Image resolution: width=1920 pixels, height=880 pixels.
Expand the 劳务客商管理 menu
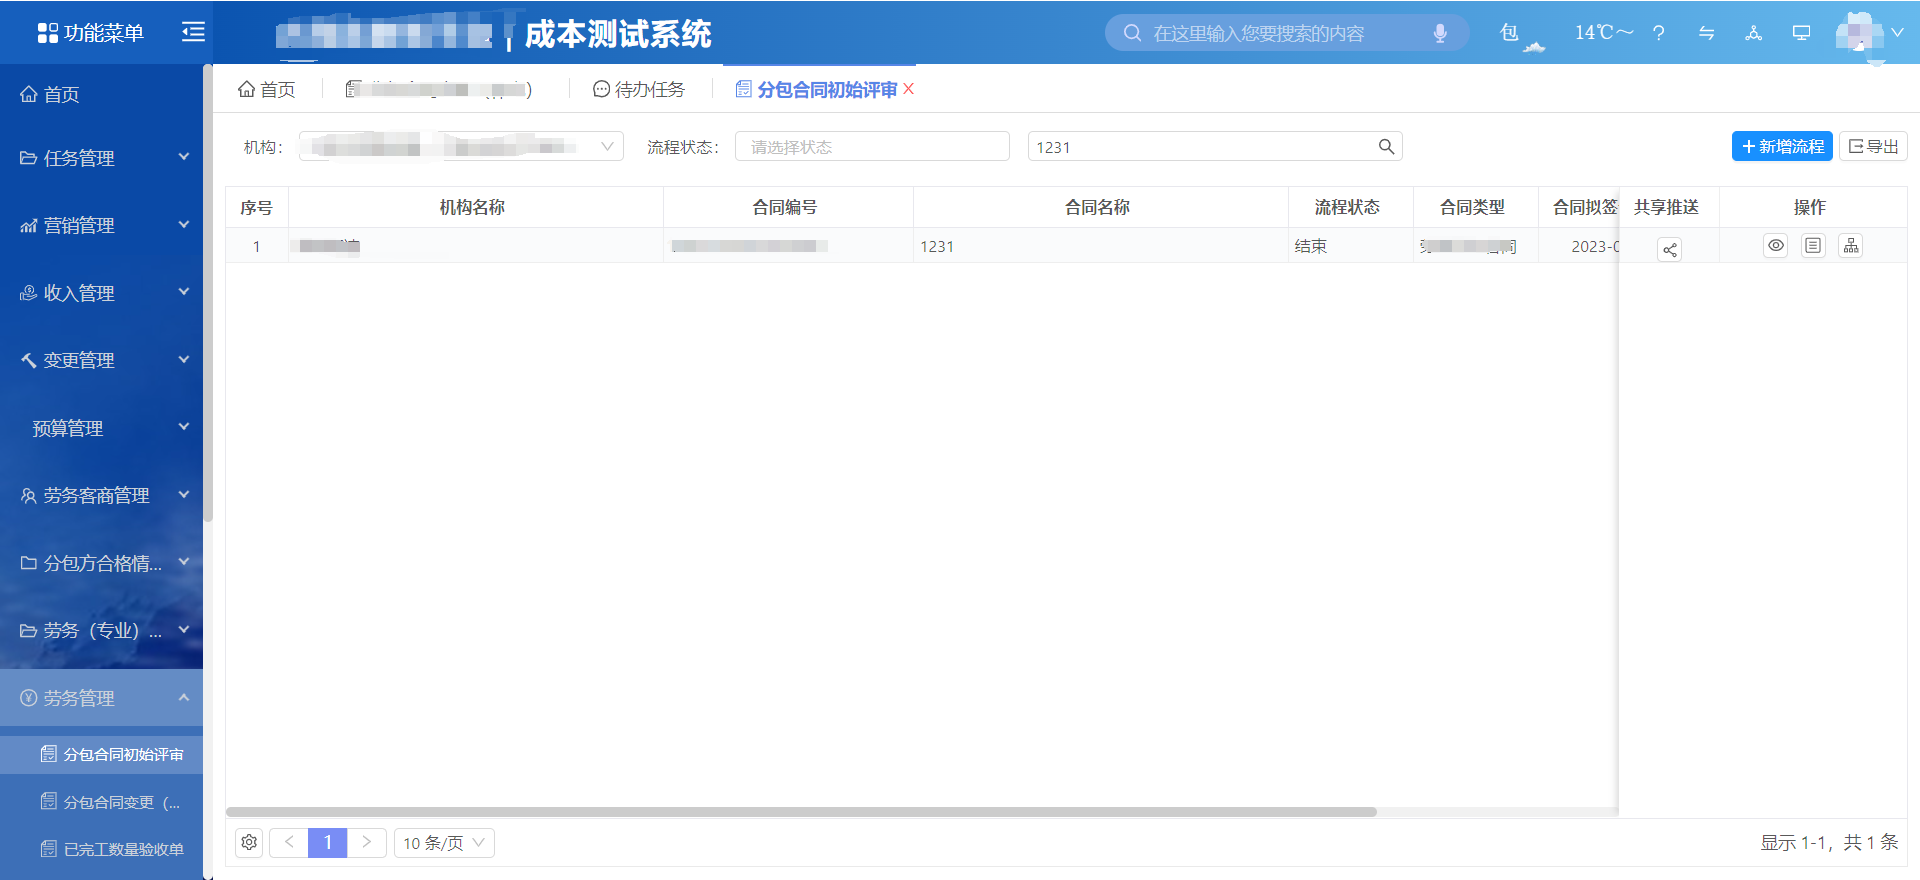(101, 495)
